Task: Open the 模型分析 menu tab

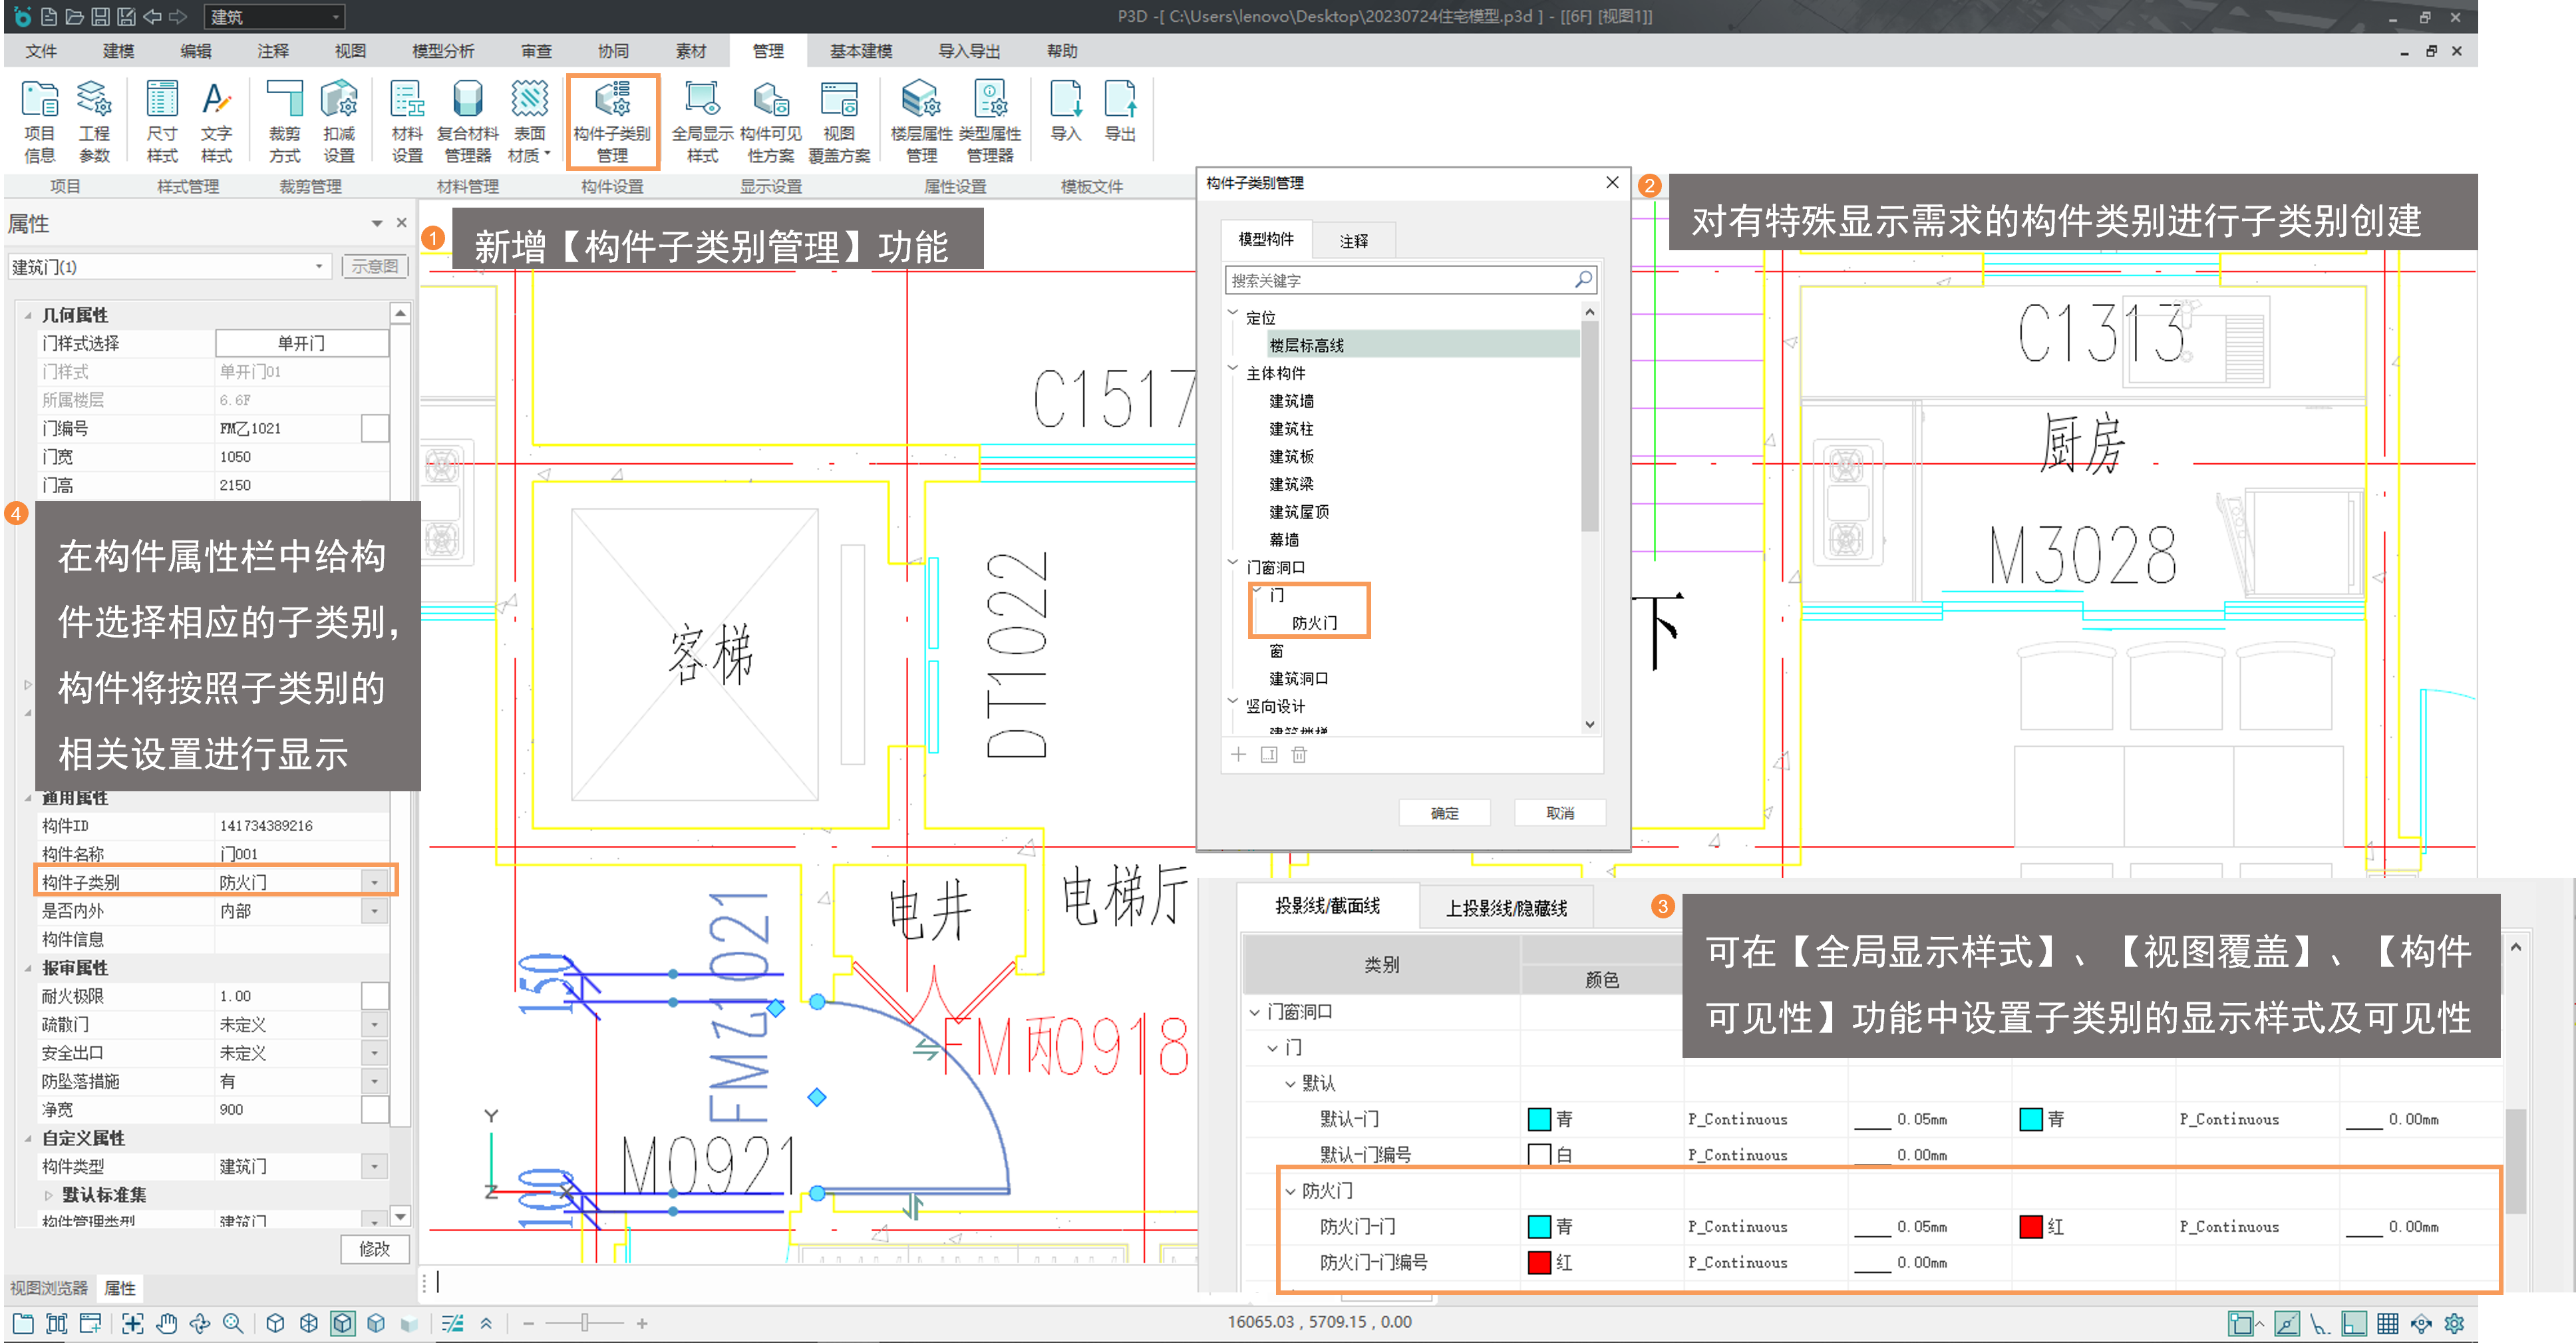Action: (443, 51)
